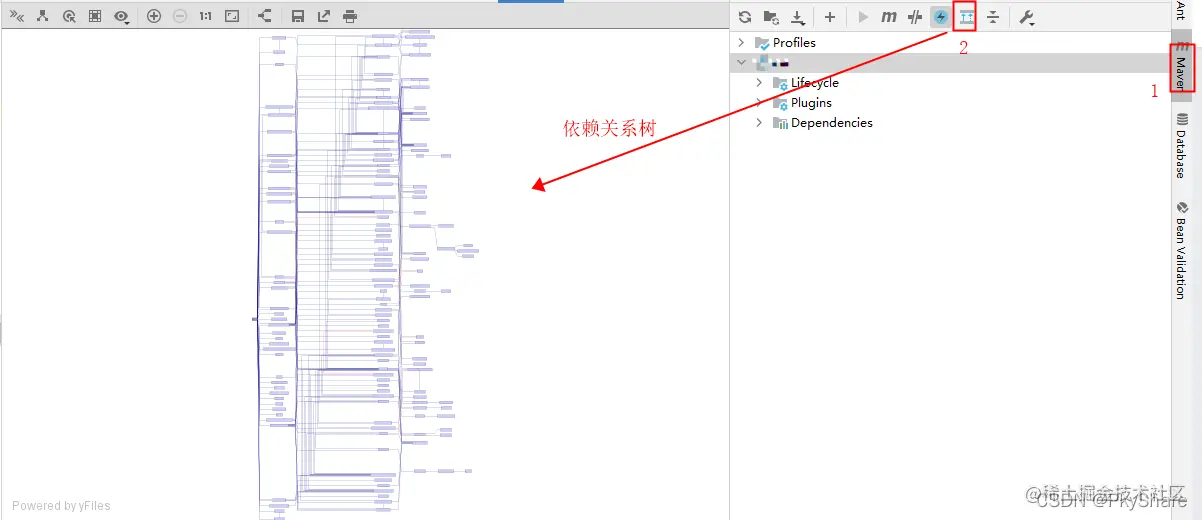Expand the Dependencies node
The height and width of the screenshot is (520, 1202).
(x=759, y=123)
